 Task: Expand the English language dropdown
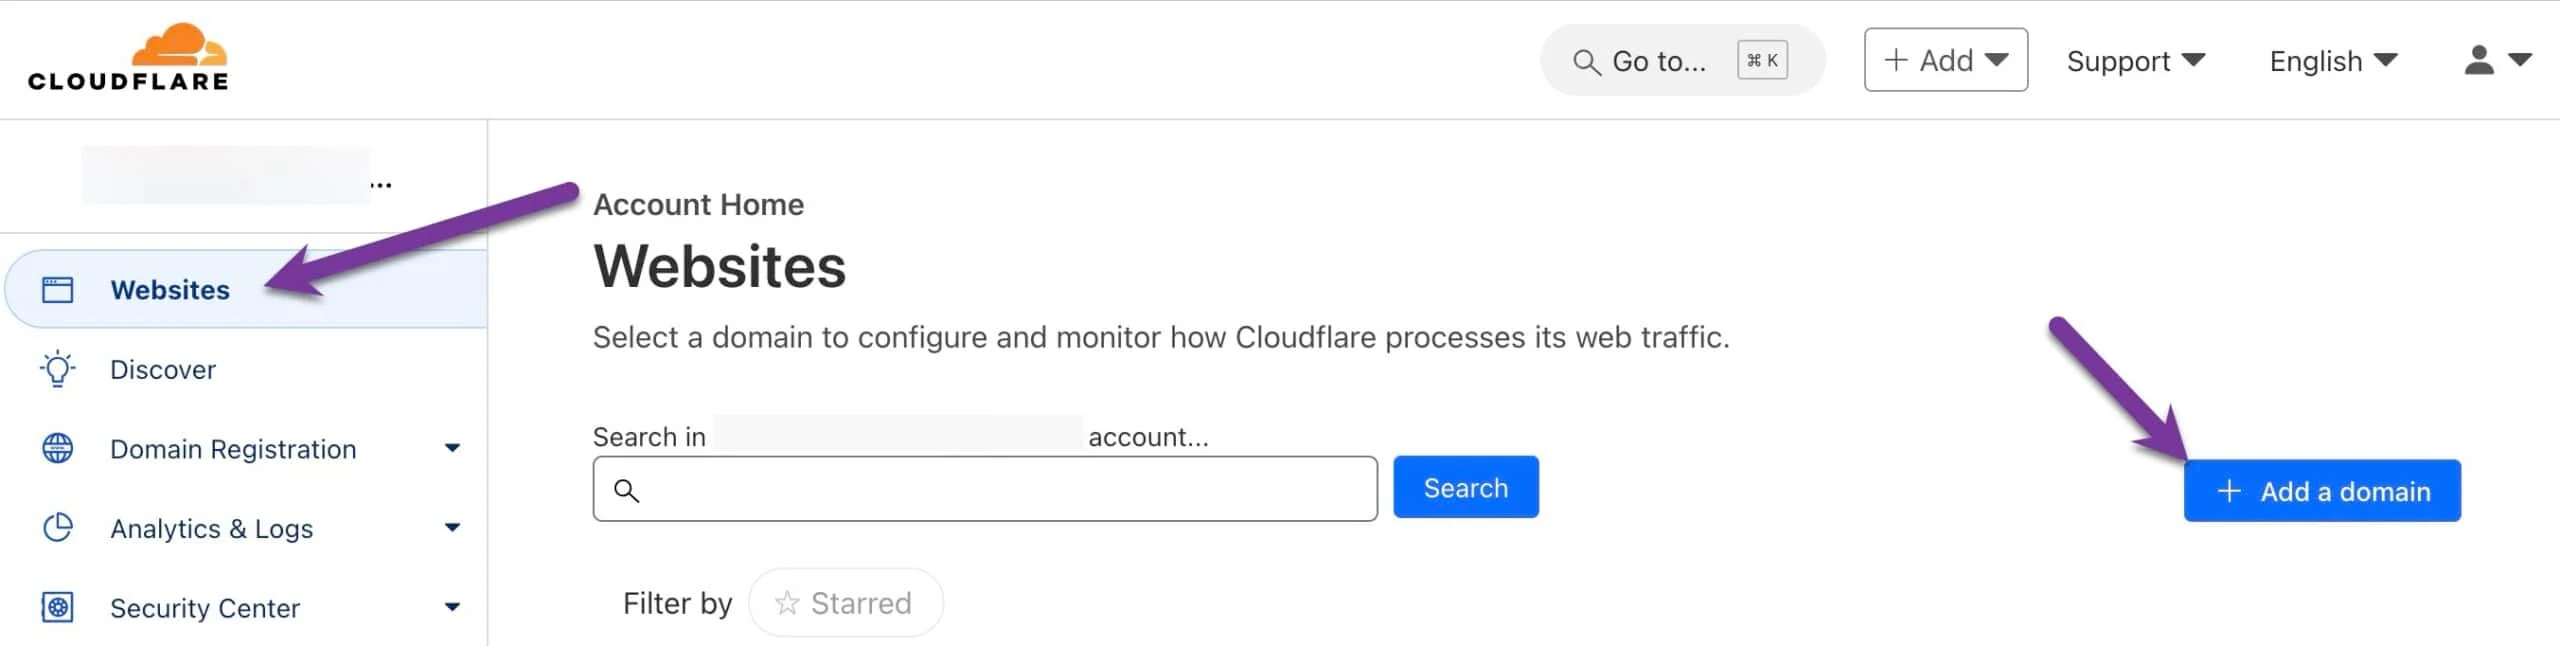tap(2332, 60)
